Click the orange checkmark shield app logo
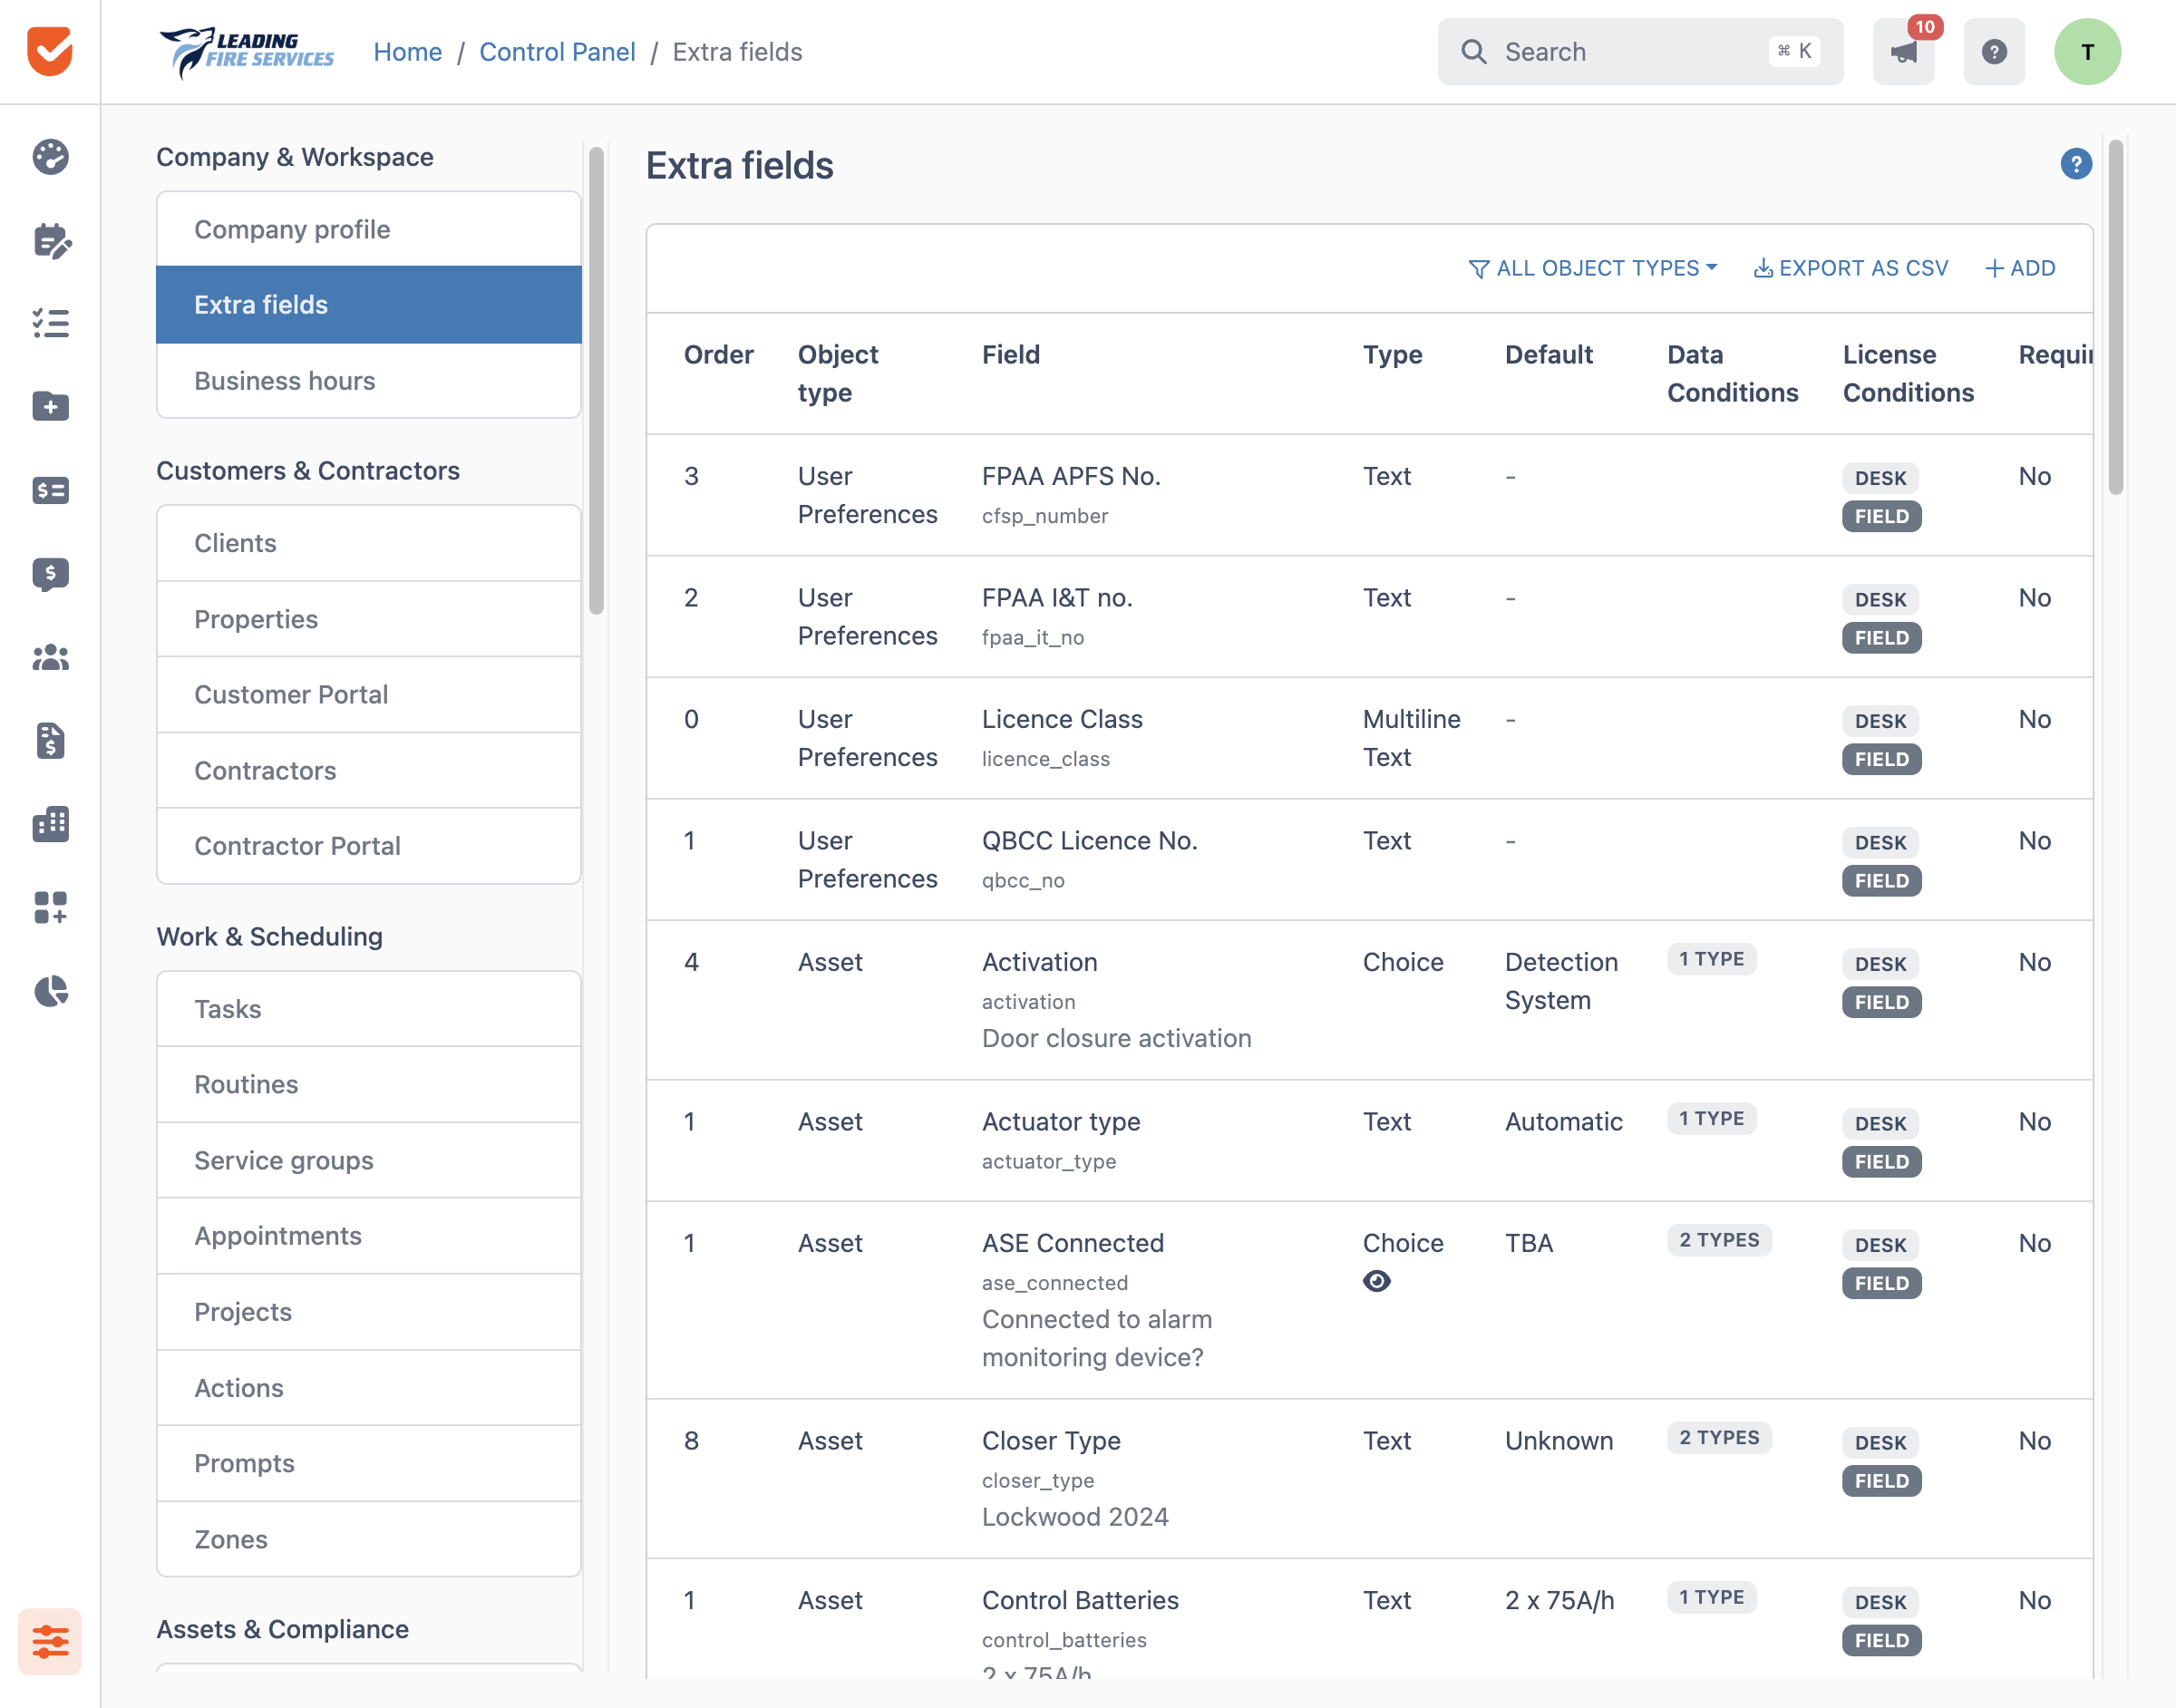Screen dimensions: 2176x1708 click(50, 50)
